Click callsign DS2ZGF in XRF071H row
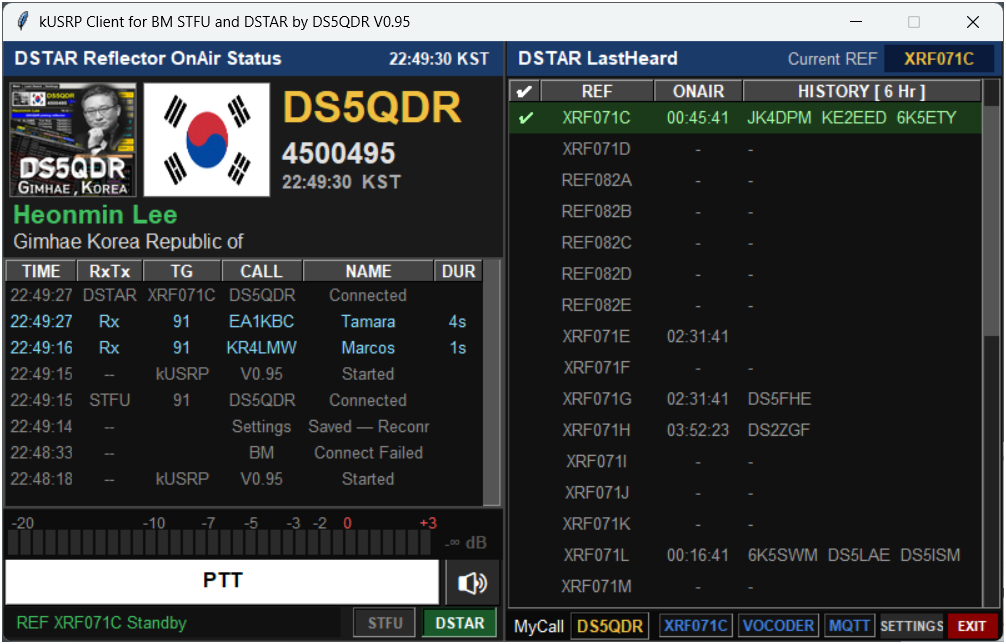Image resolution: width=1006 pixels, height=644 pixels. [x=778, y=430]
